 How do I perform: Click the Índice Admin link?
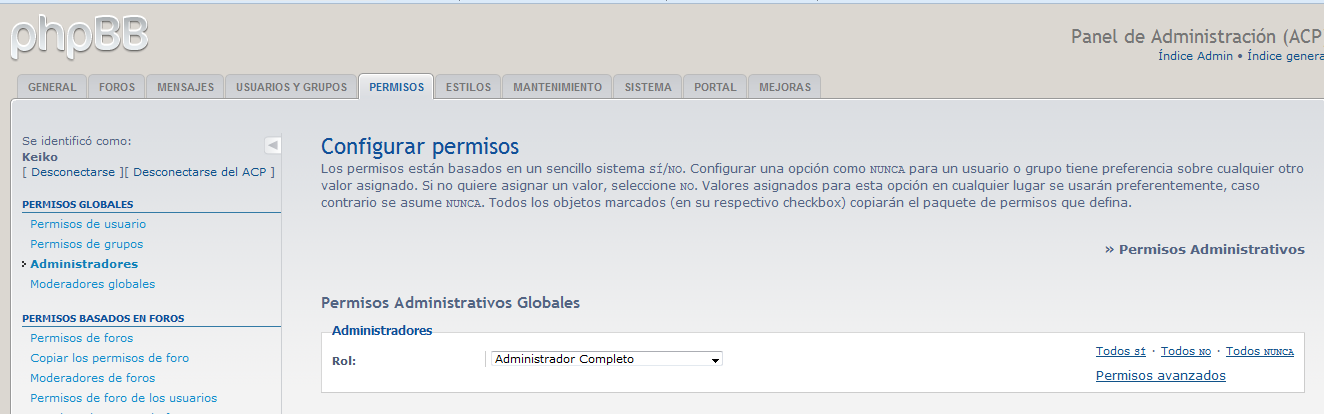(x=1195, y=57)
